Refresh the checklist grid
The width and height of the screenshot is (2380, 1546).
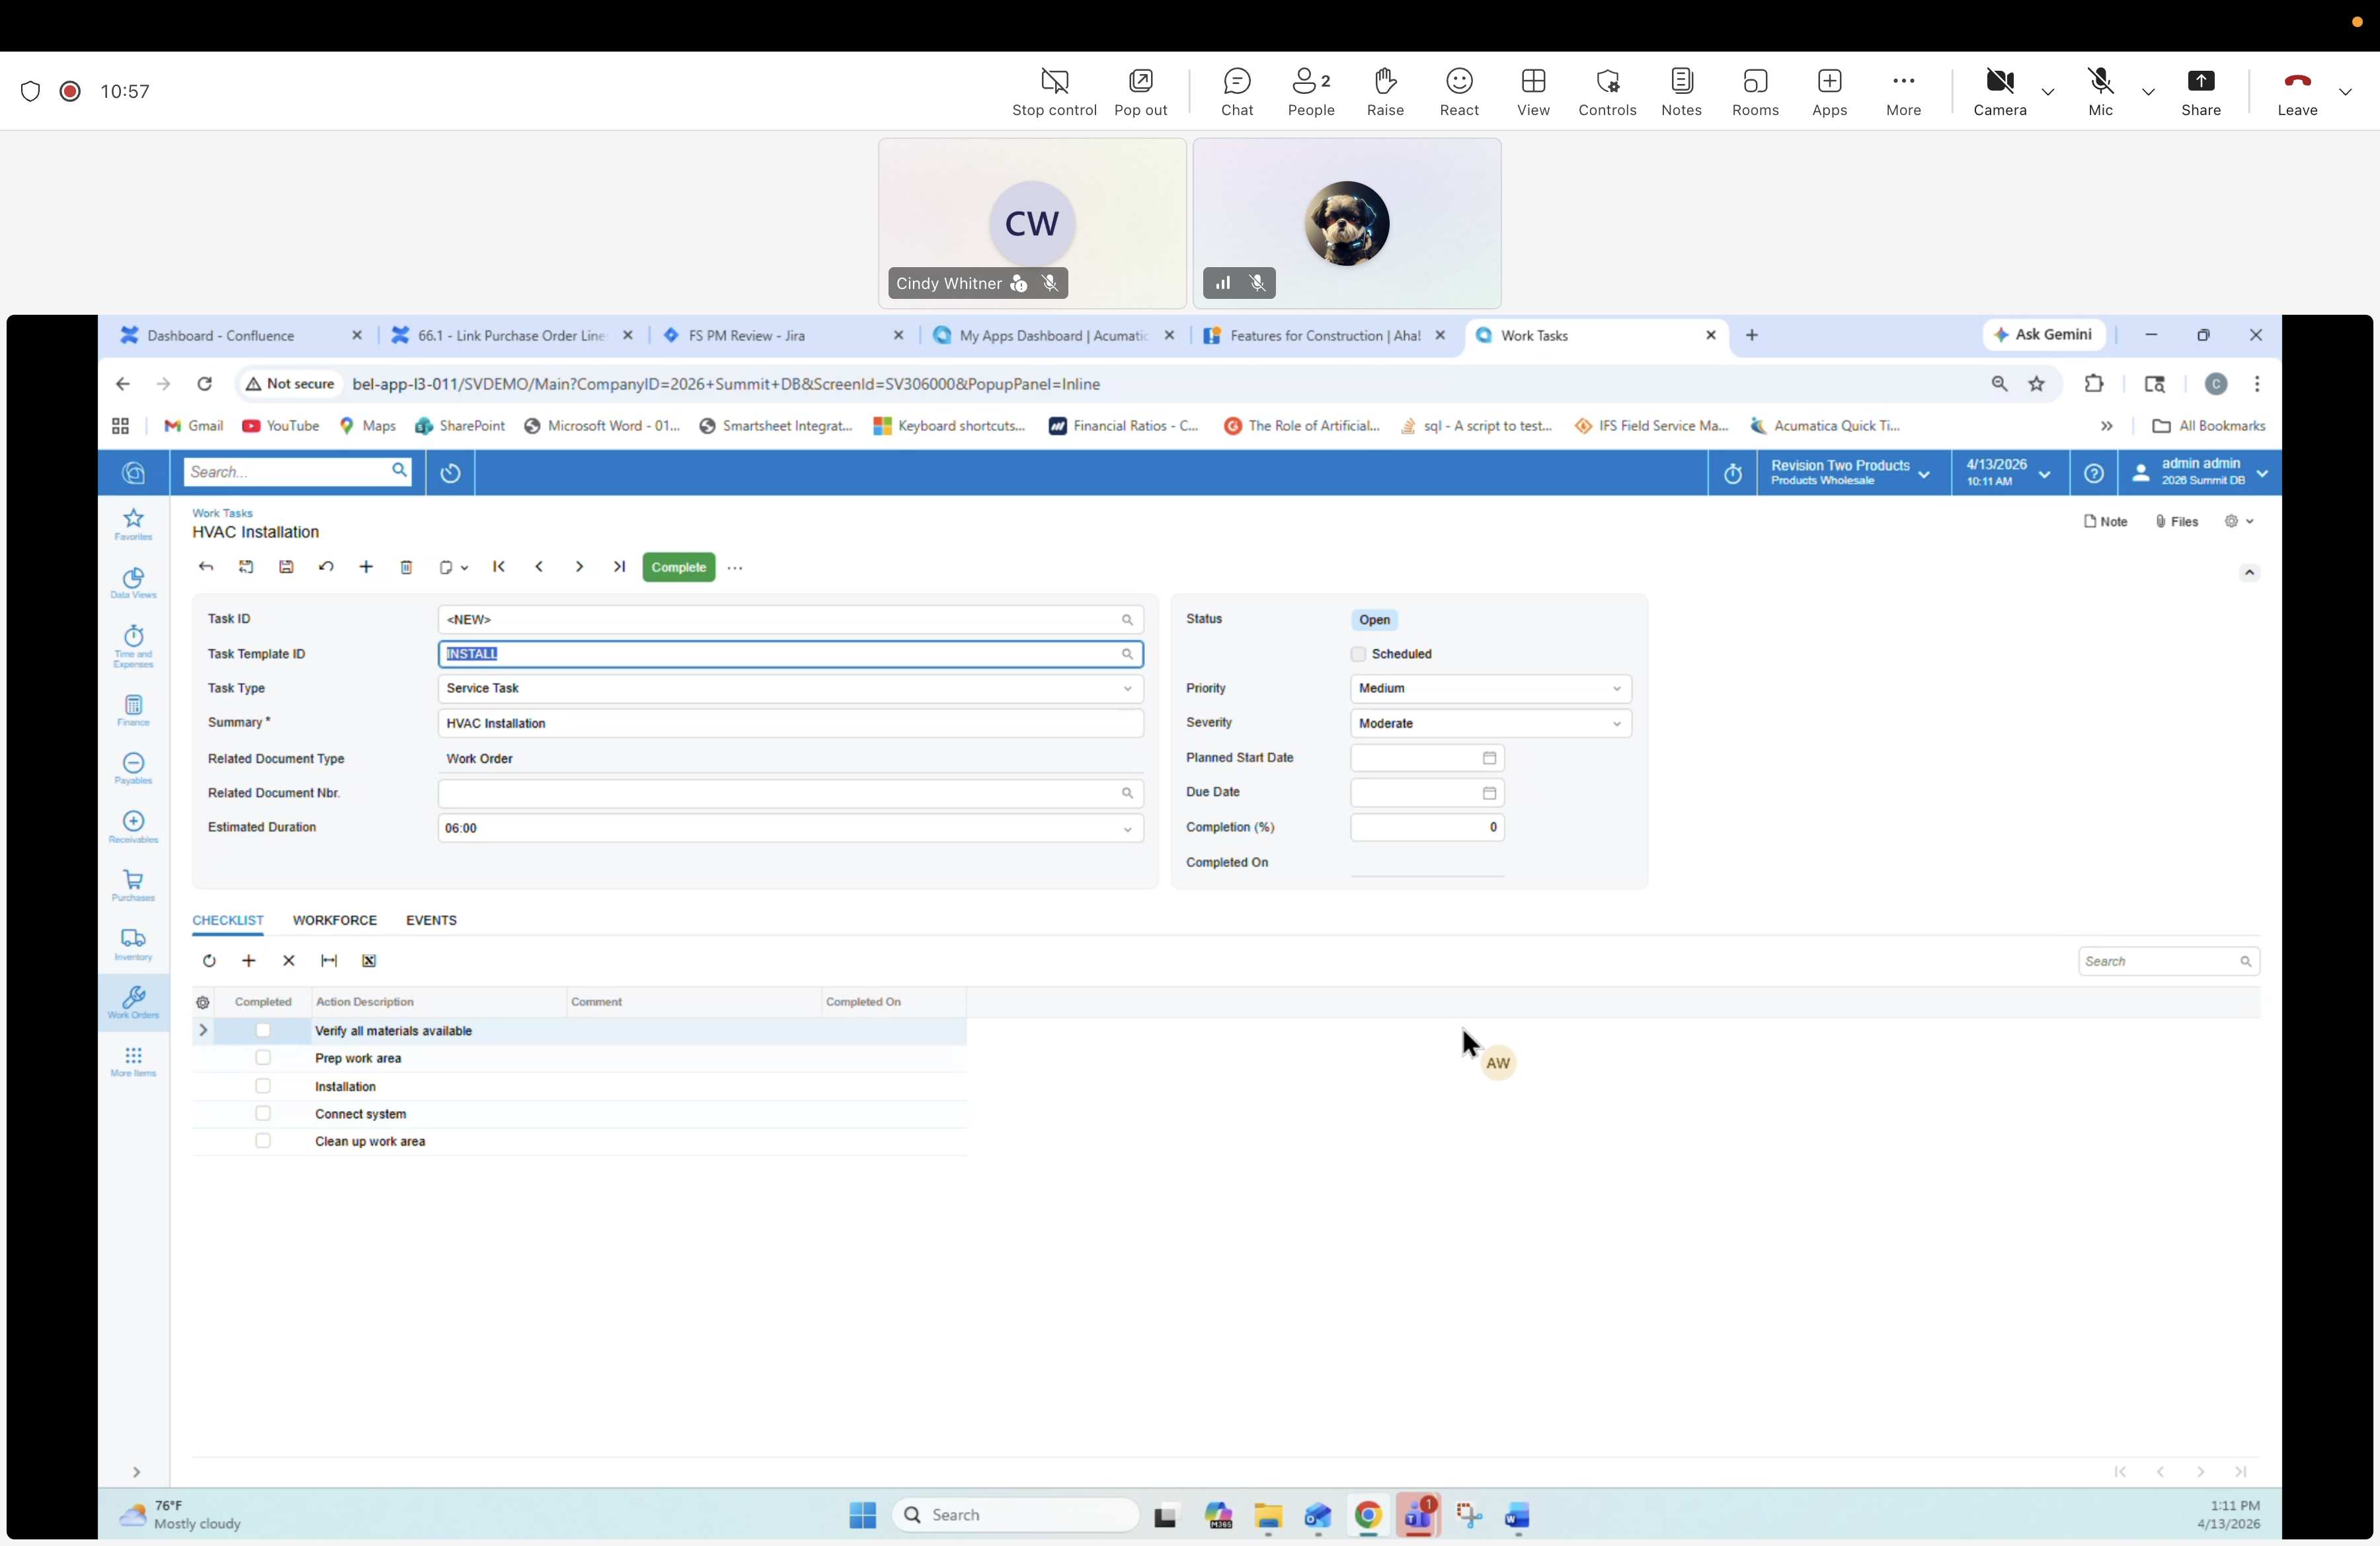pos(209,960)
